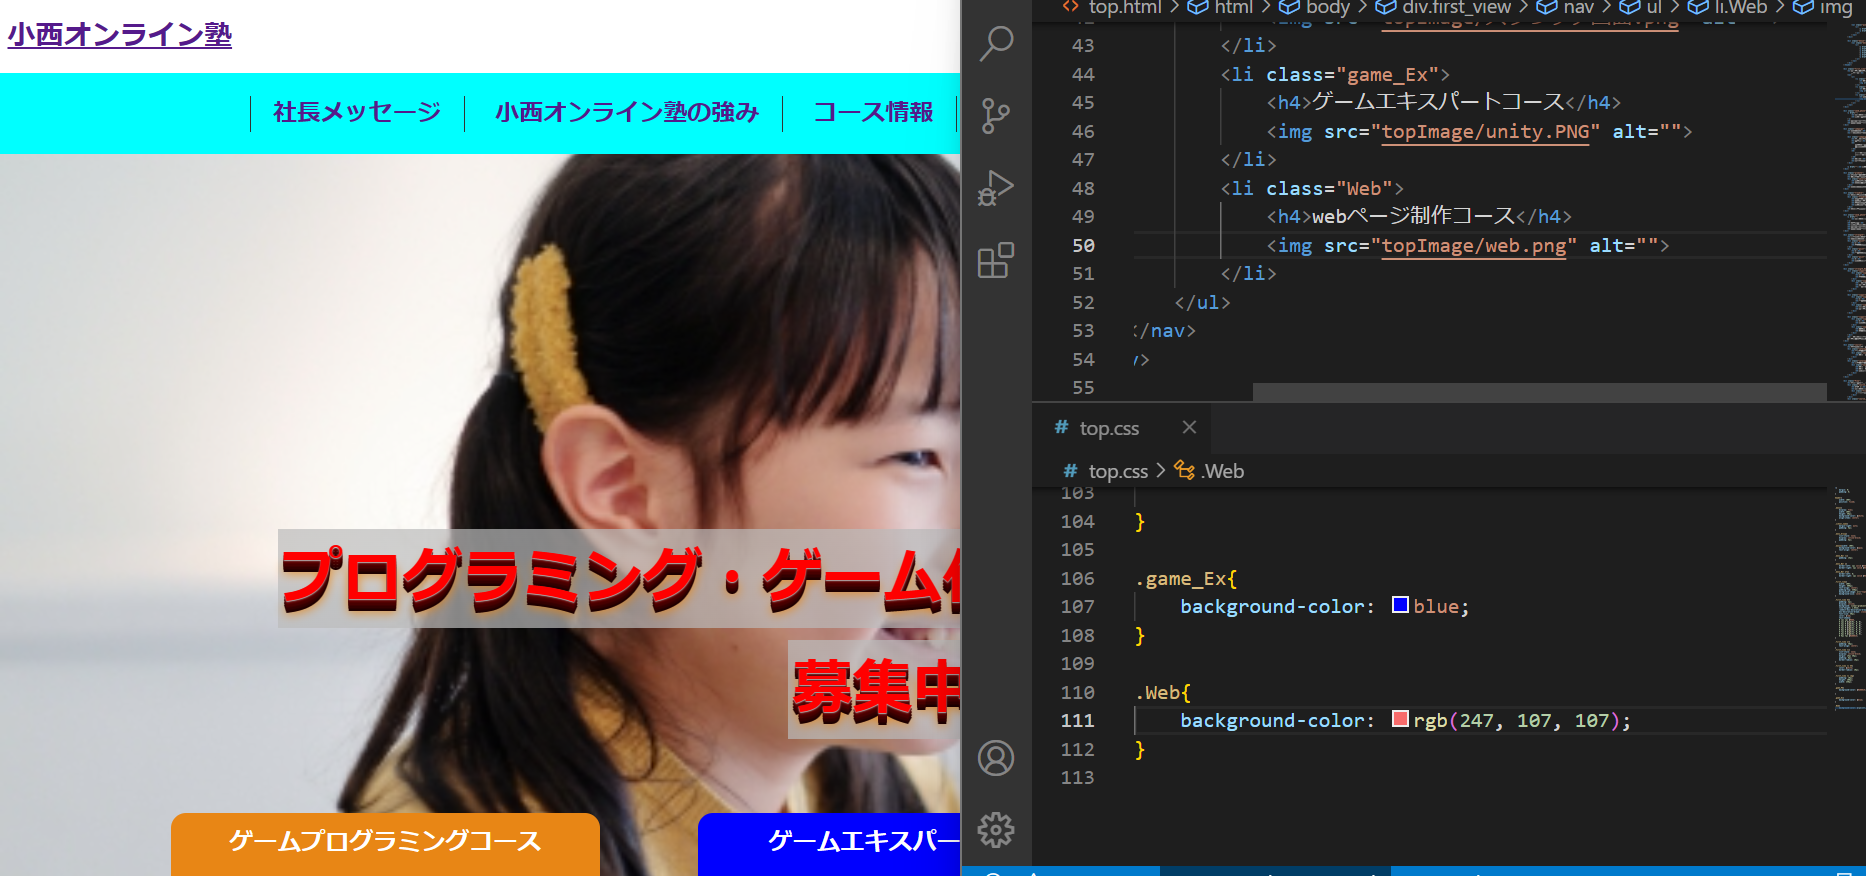
Task: Click line number 111 in the CSS editor
Action: pos(1077,720)
